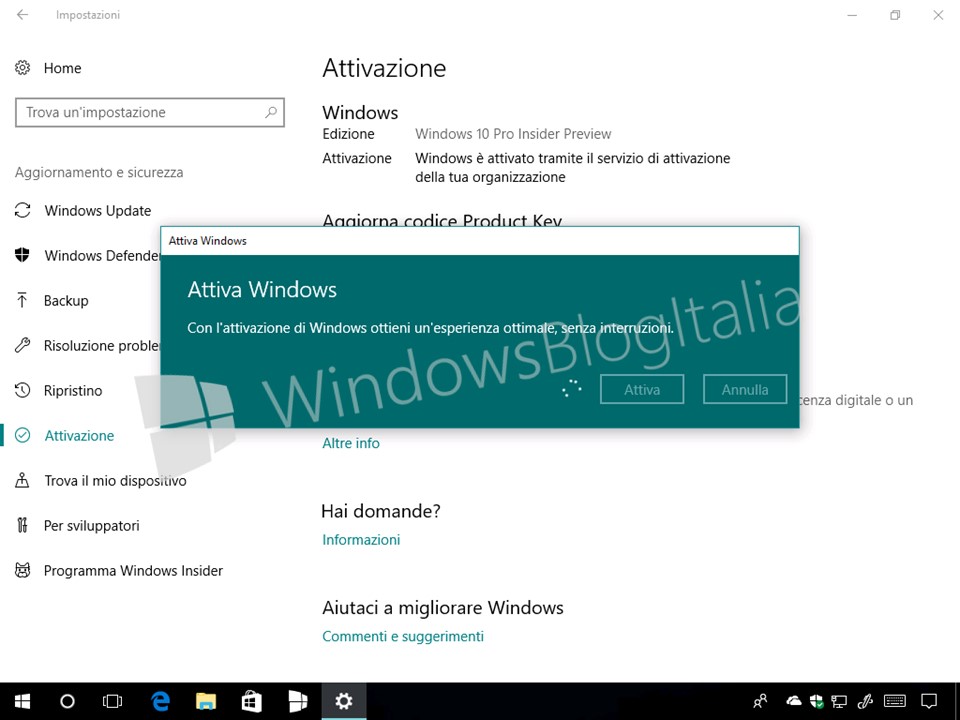This screenshot has height=720, width=960.
Task: Click the Ripristino history icon
Action: click(x=23, y=391)
